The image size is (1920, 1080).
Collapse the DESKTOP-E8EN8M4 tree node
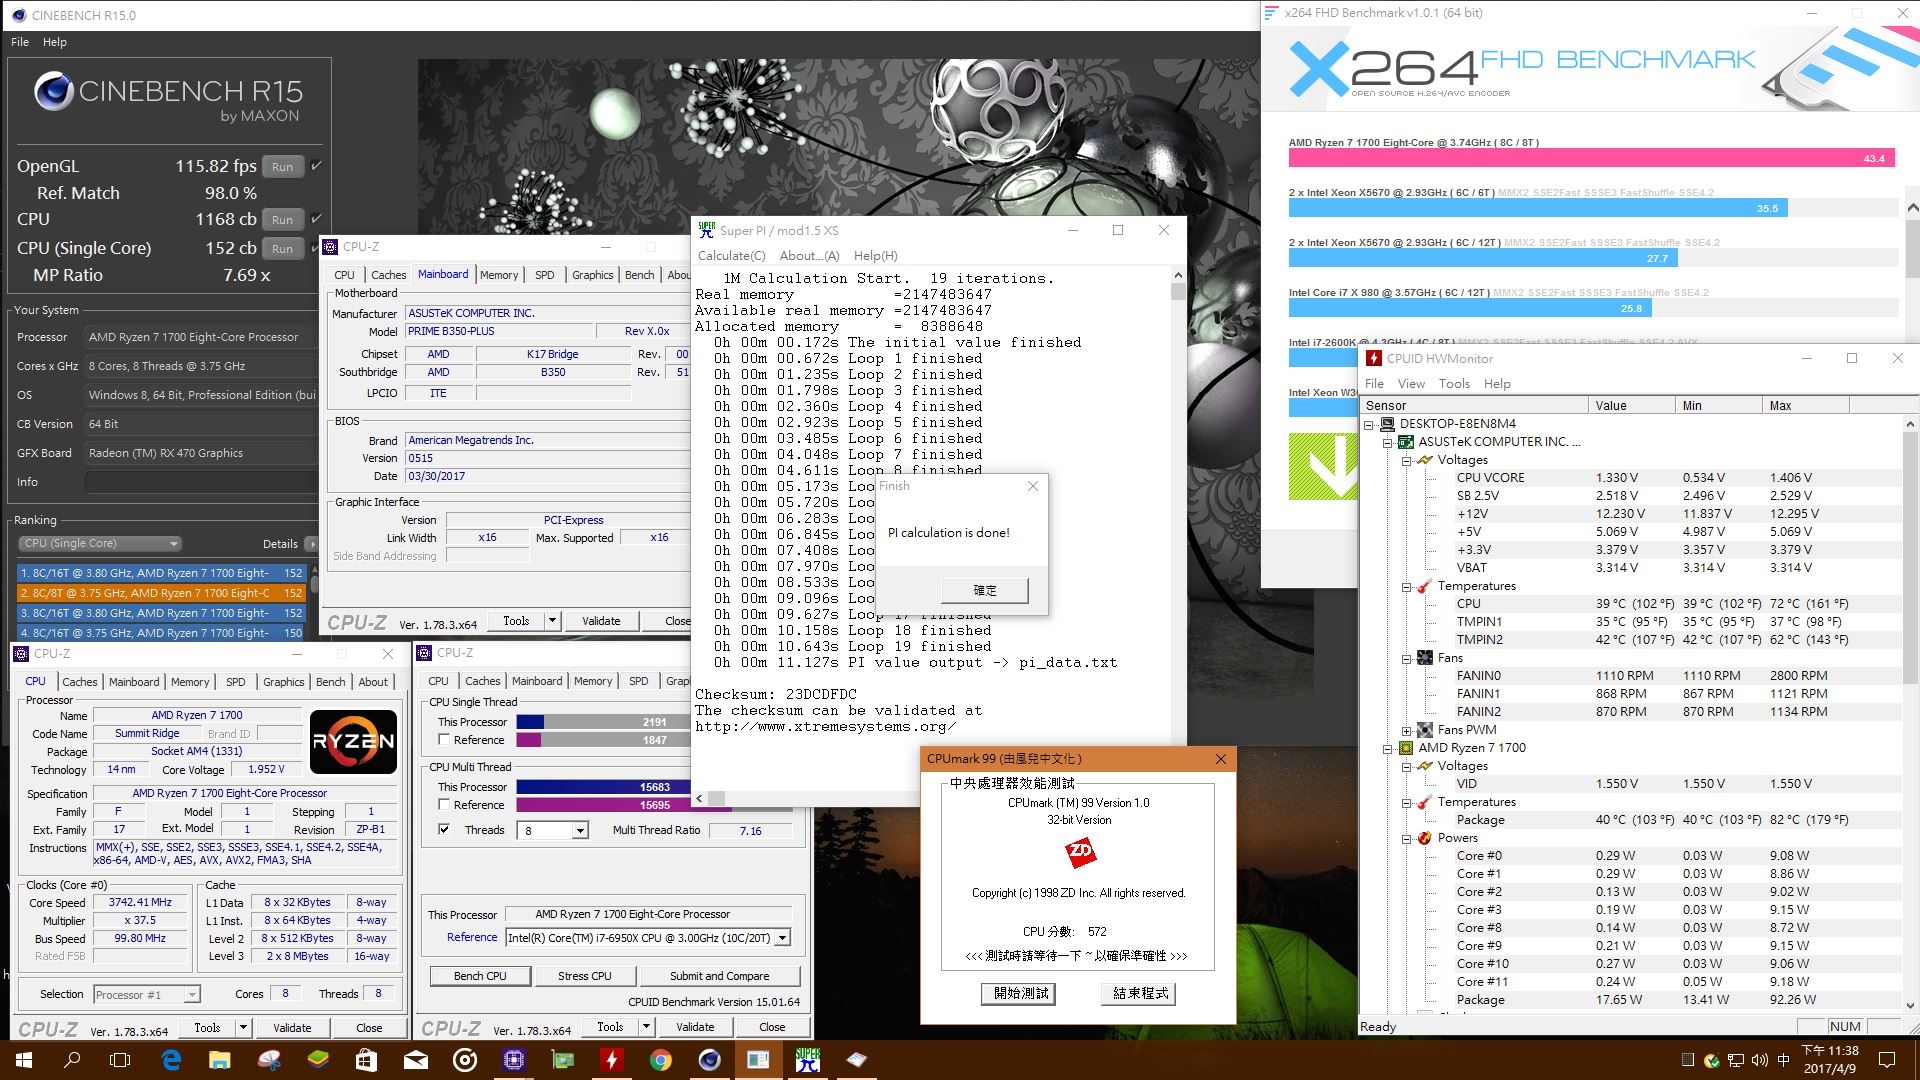click(x=1370, y=424)
